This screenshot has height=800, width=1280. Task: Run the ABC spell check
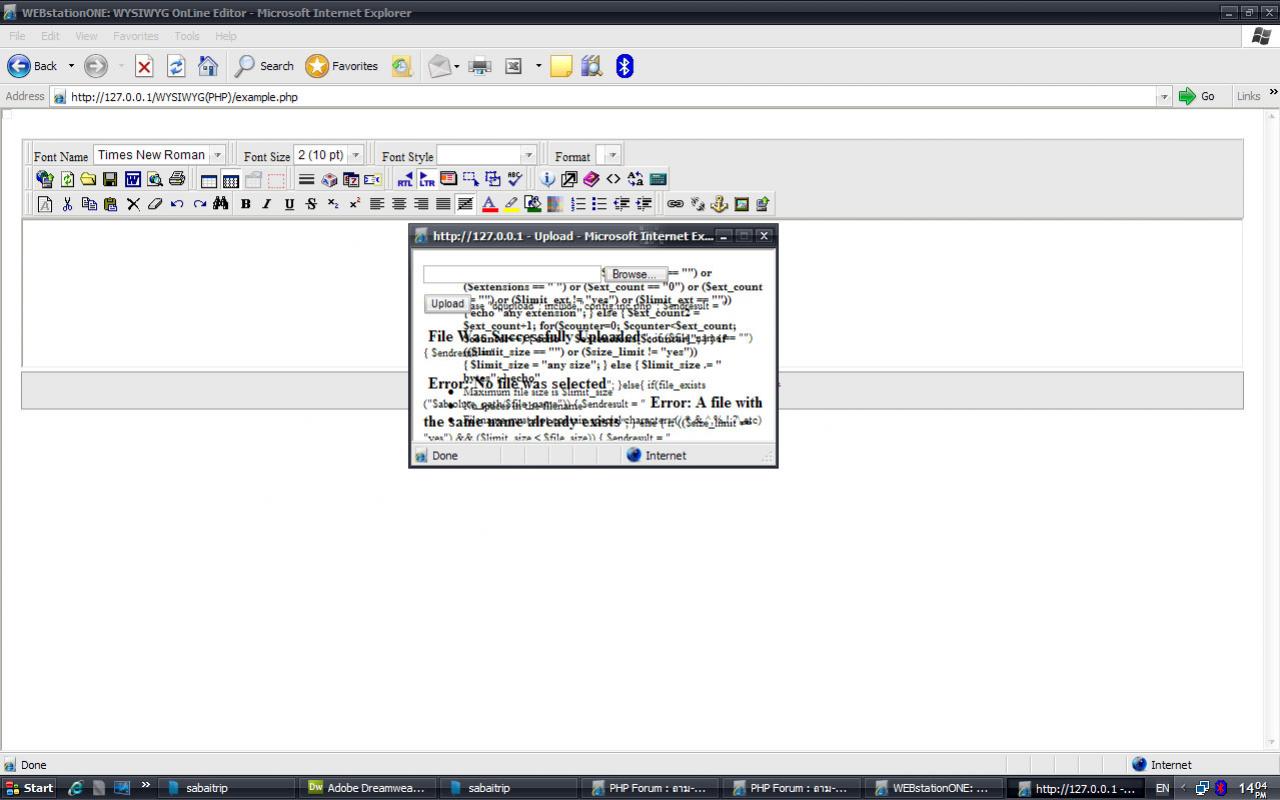(x=515, y=179)
